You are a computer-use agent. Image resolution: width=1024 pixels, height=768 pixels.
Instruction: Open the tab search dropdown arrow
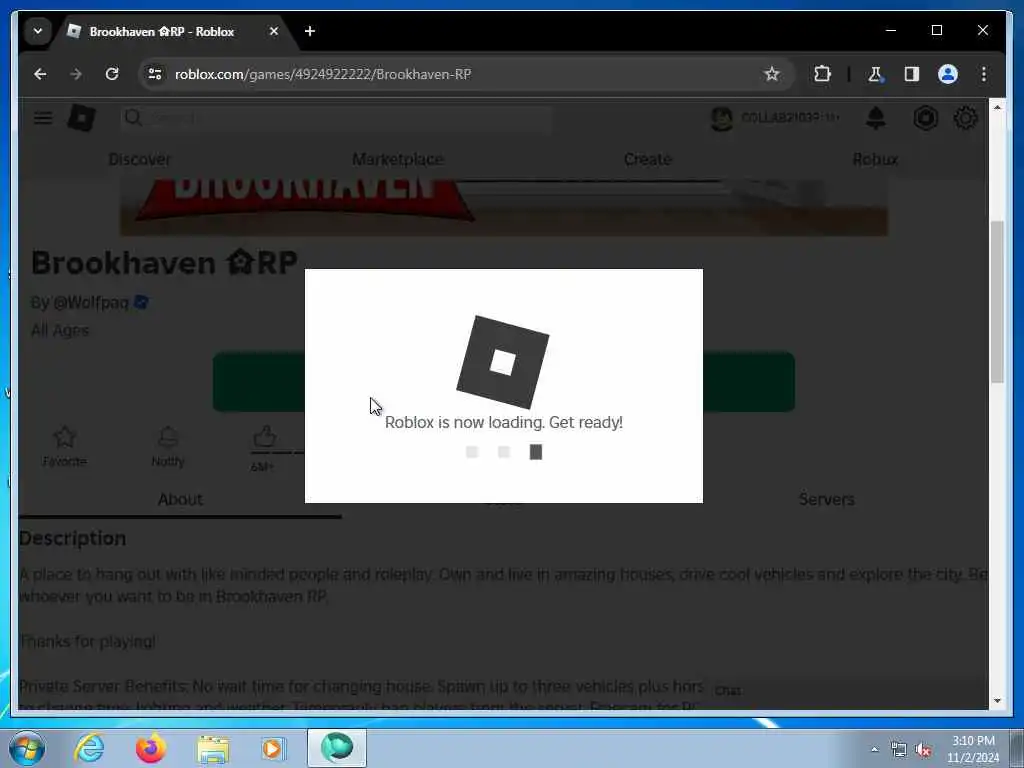click(x=38, y=31)
